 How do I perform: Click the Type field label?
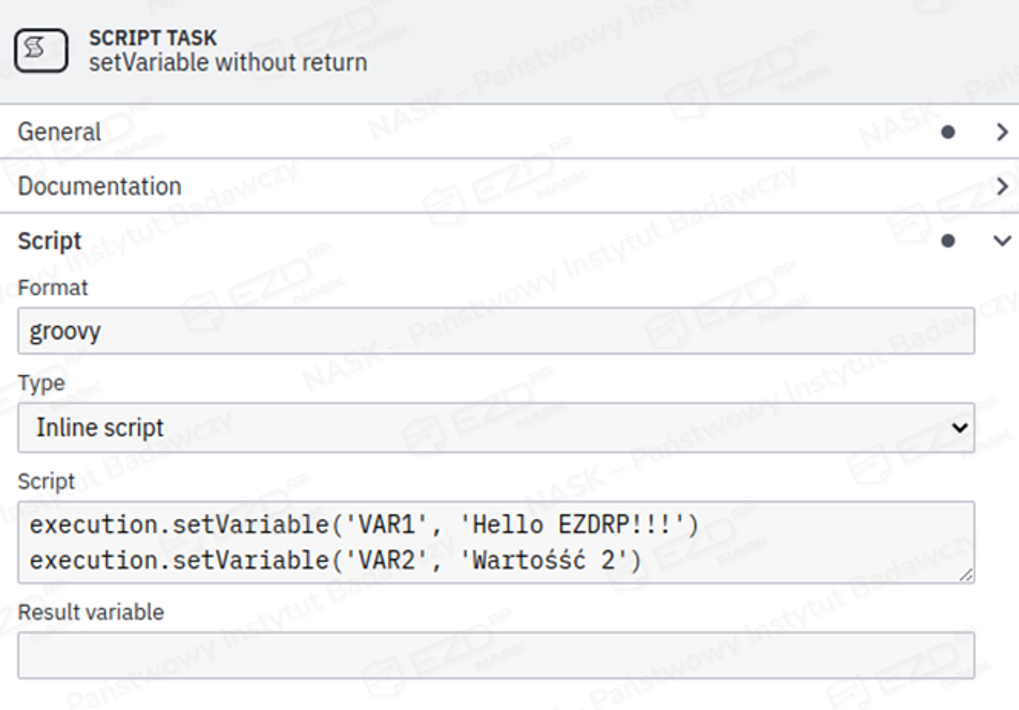click(x=41, y=384)
